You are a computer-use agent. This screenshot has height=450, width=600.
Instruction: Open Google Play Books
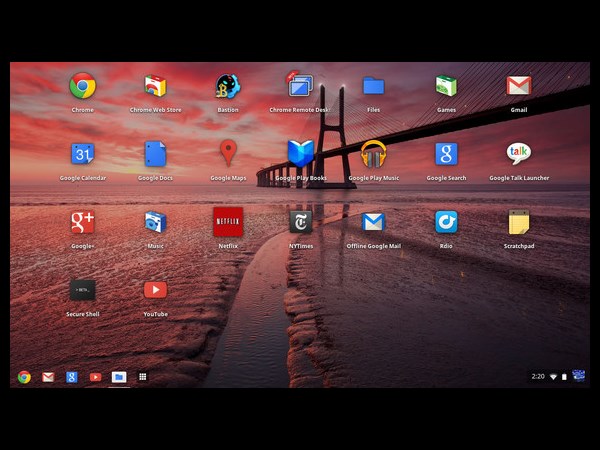point(301,154)
